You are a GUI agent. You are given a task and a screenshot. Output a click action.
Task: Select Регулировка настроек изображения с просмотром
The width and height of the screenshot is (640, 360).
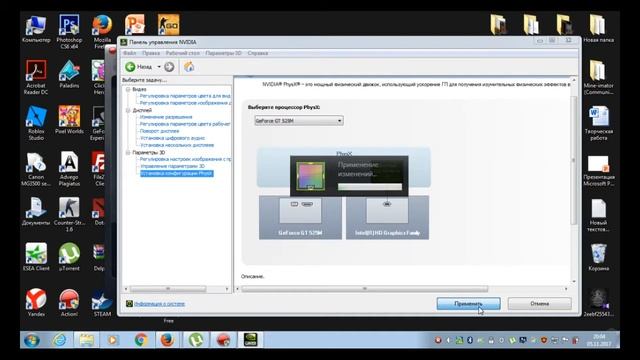pyautogui.click(x=185, y=159)
